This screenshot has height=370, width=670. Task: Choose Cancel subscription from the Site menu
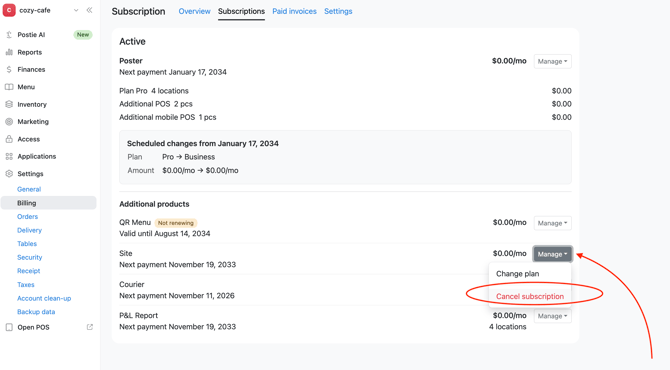coord(530,296)
